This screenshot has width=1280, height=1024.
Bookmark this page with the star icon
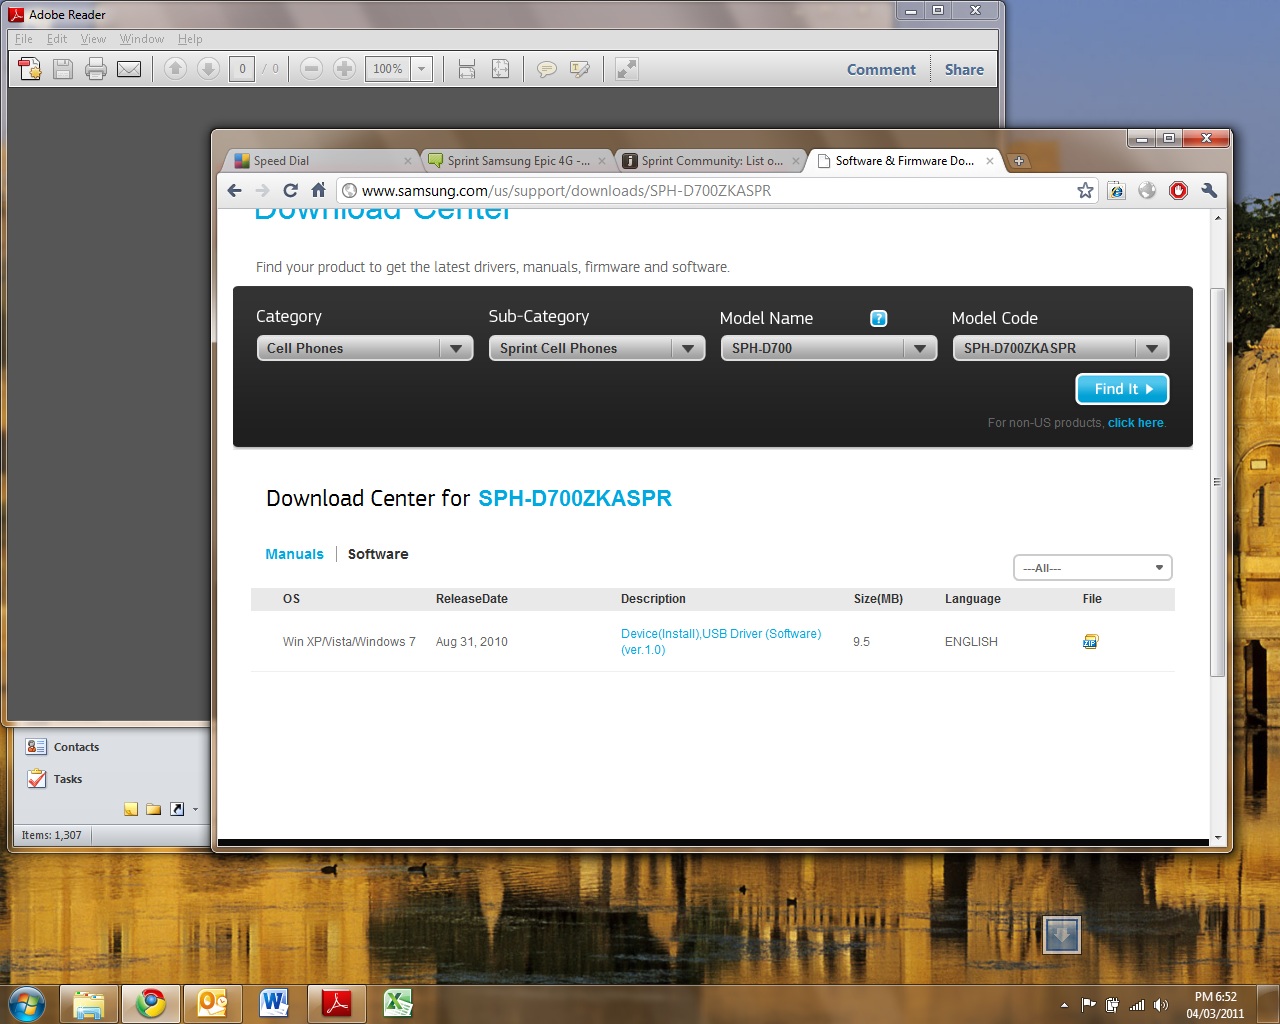click(x=1085, y=191)
